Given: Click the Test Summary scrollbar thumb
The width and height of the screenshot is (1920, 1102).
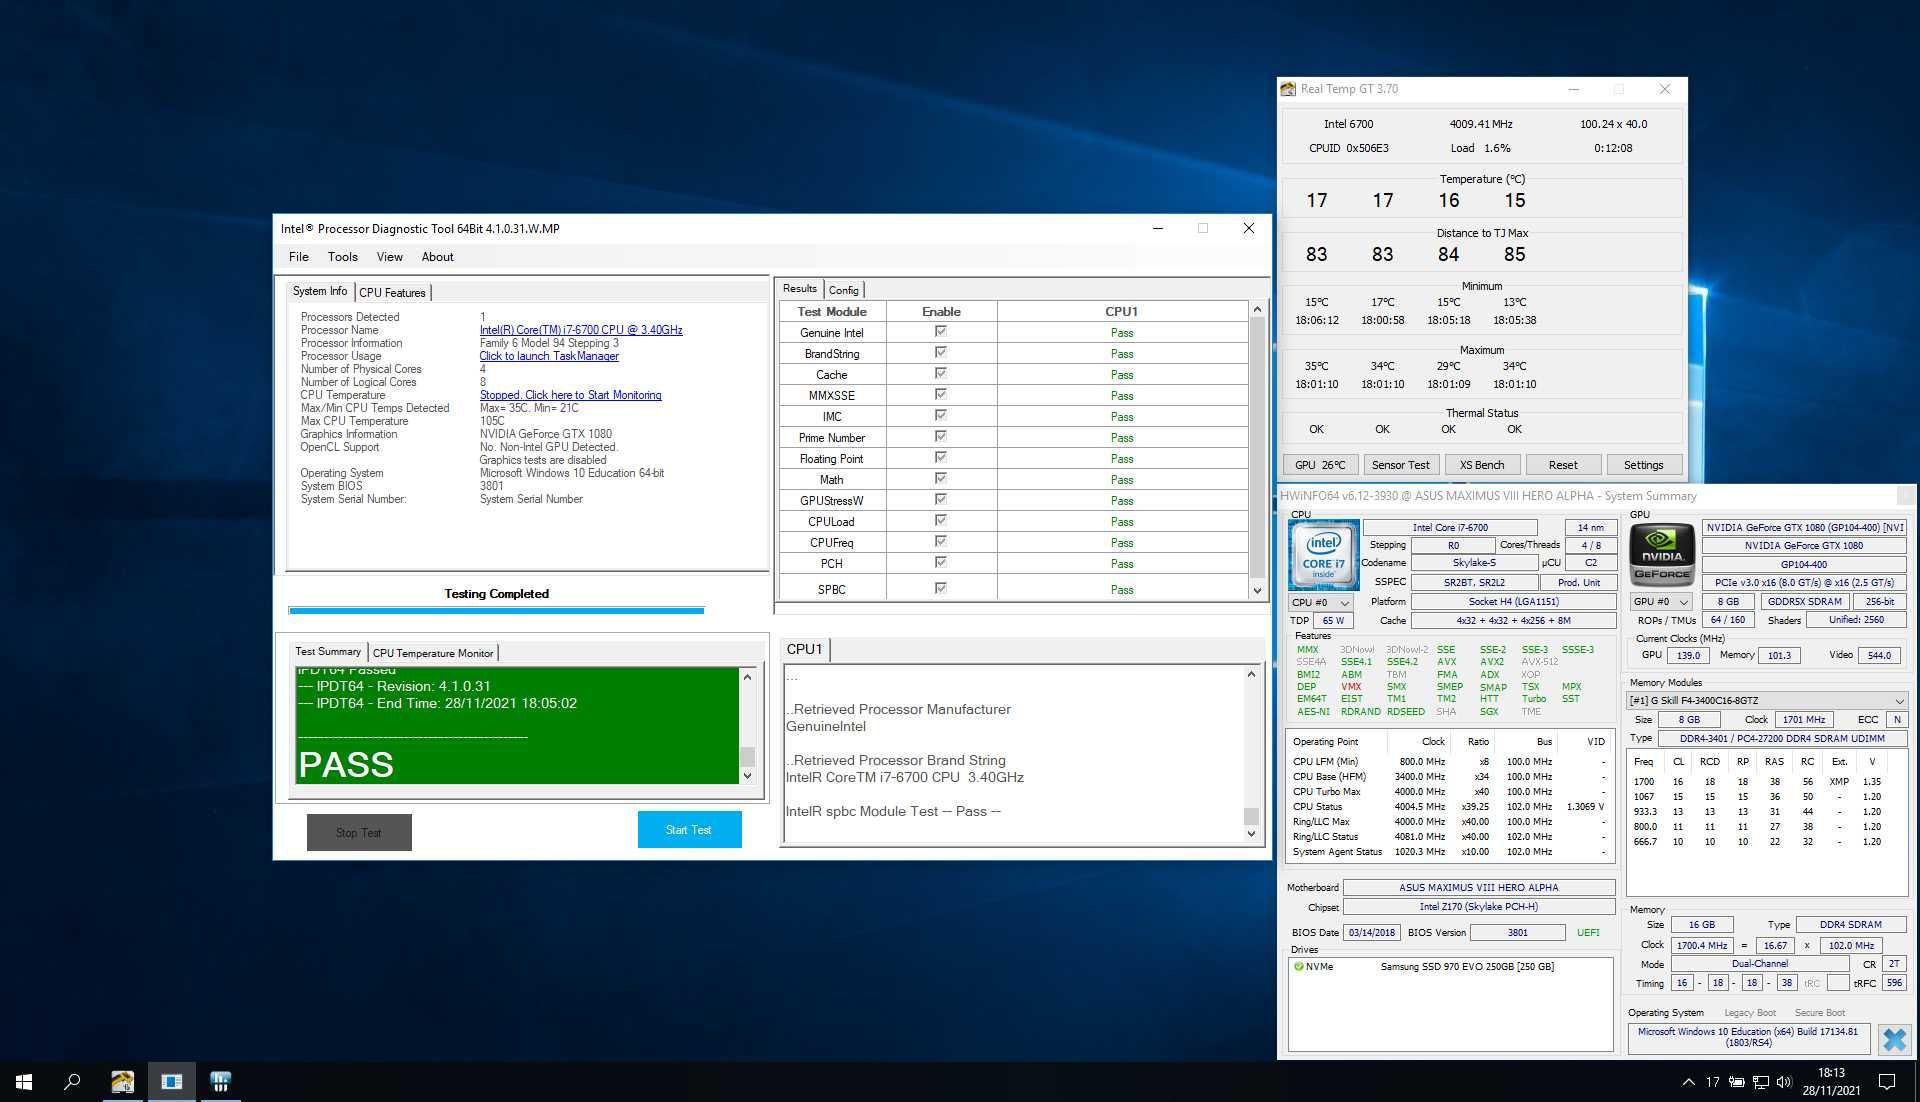Looking at the screenshot, I should [747, 756].
